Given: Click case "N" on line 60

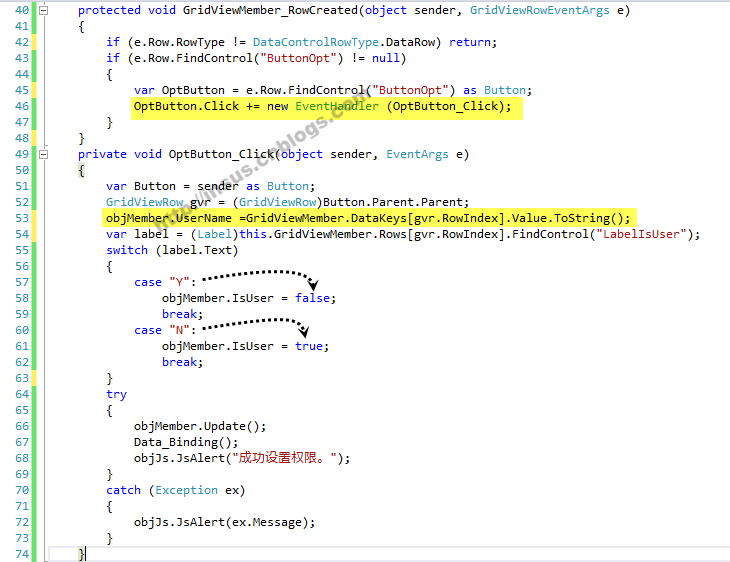Looking at the screenshot, I should point(162,330).
